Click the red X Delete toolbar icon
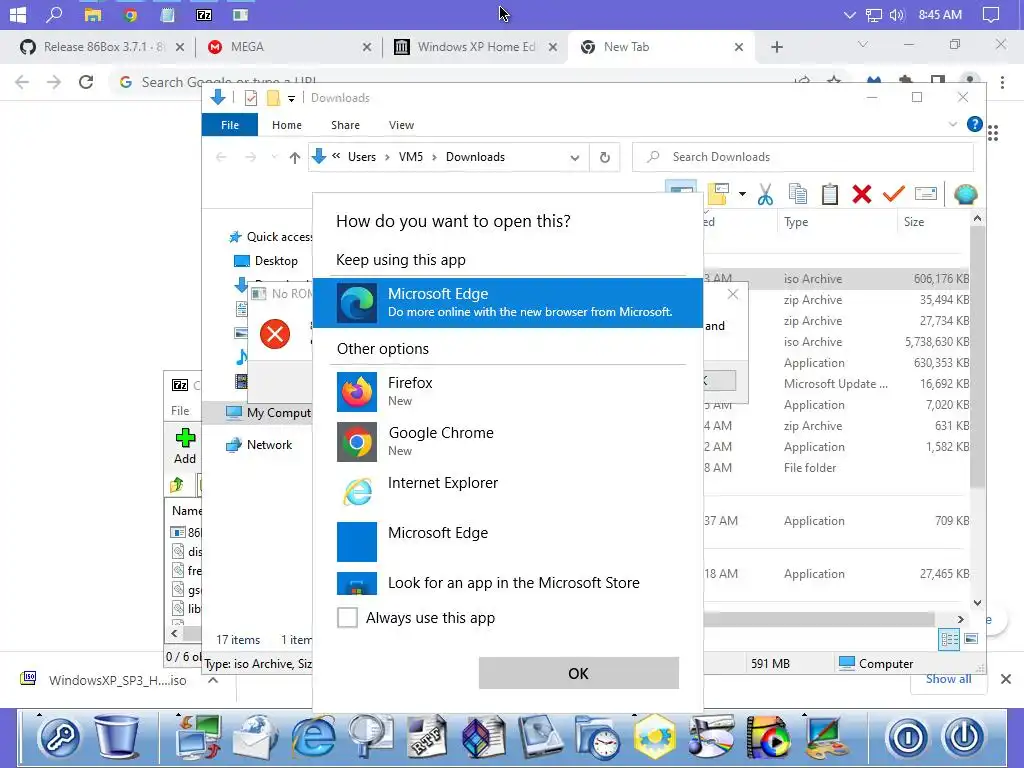This screenshot has height=768, width=1024. 861,194
